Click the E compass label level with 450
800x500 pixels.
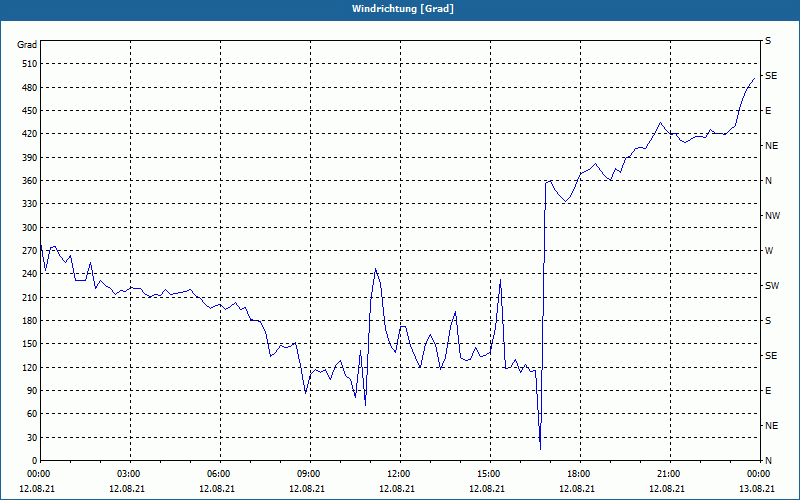[x=768, y=111]
